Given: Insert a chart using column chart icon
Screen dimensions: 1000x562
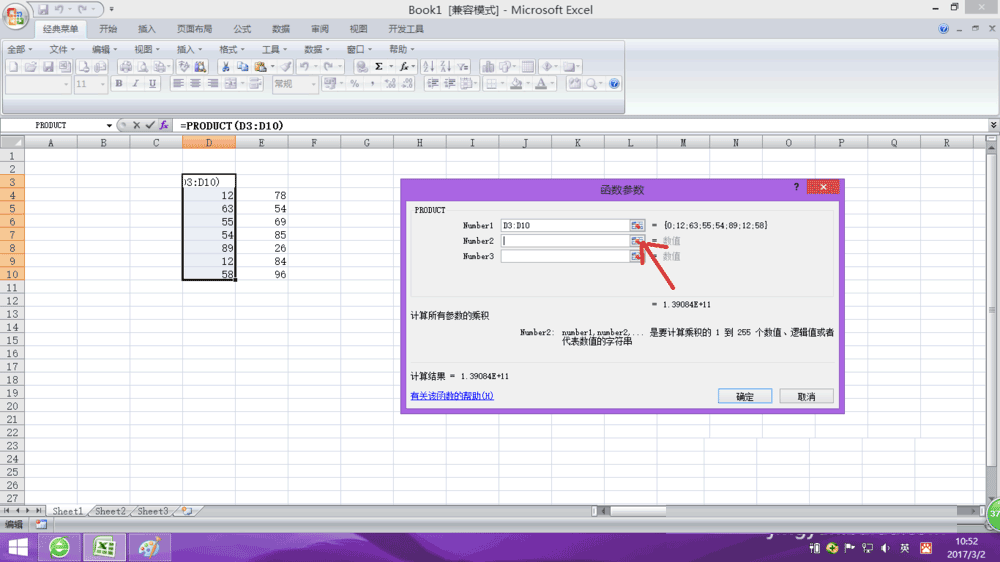Looking at the screenshot, I should point(488,66).
